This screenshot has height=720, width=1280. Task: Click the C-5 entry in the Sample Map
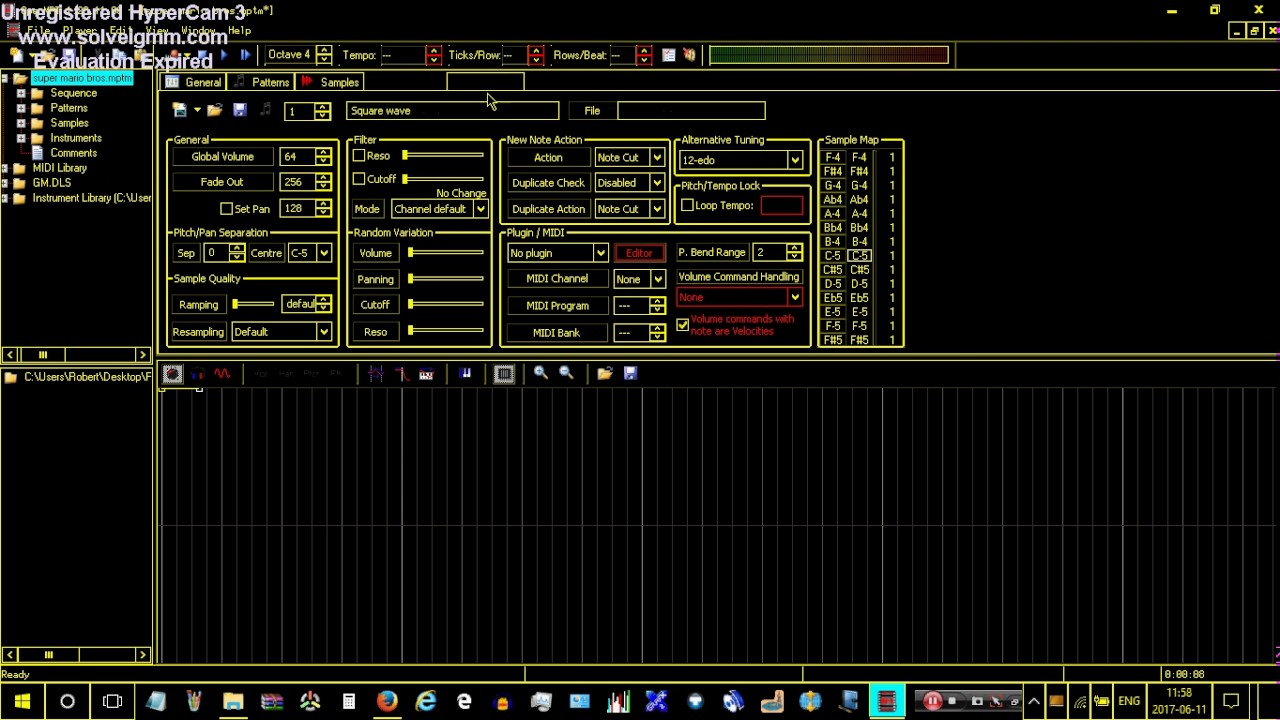859,256
